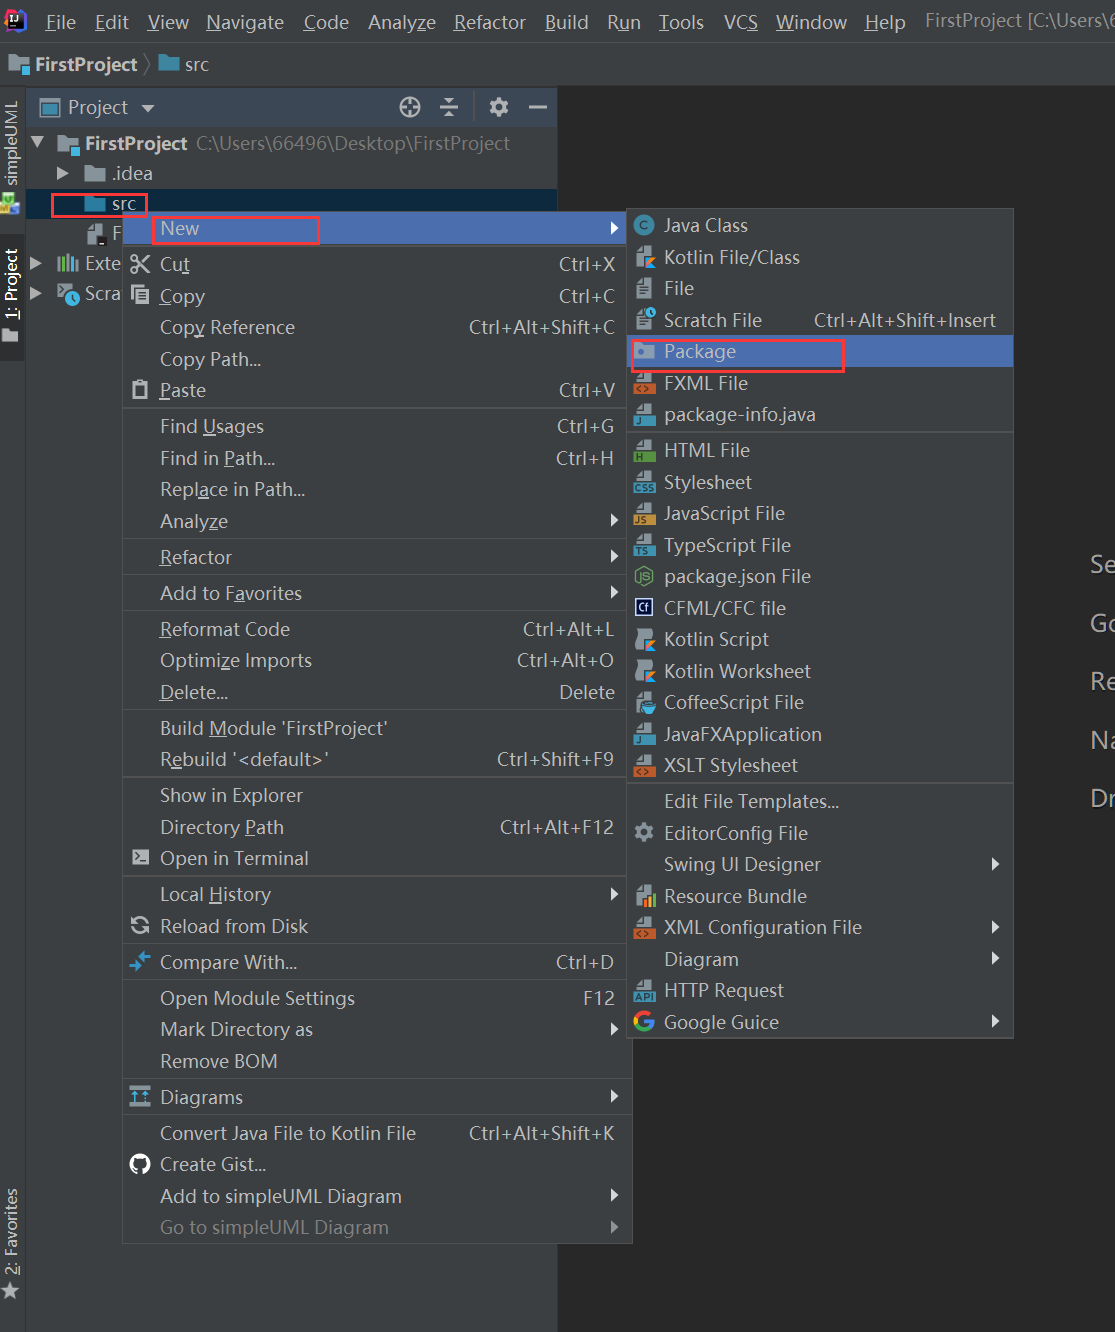Click the Java Class icon in New submenu

pos(645,225)
